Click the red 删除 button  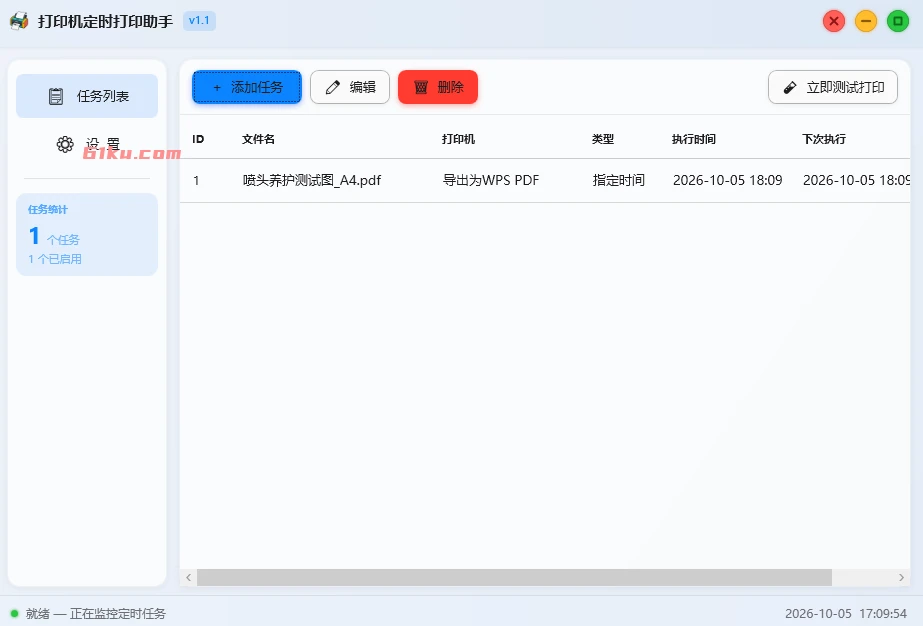click(438, 87)
